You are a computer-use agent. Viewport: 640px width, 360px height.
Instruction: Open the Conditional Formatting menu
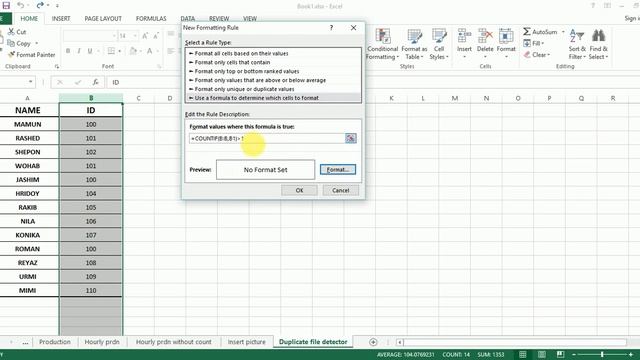(x=382, y=44)
